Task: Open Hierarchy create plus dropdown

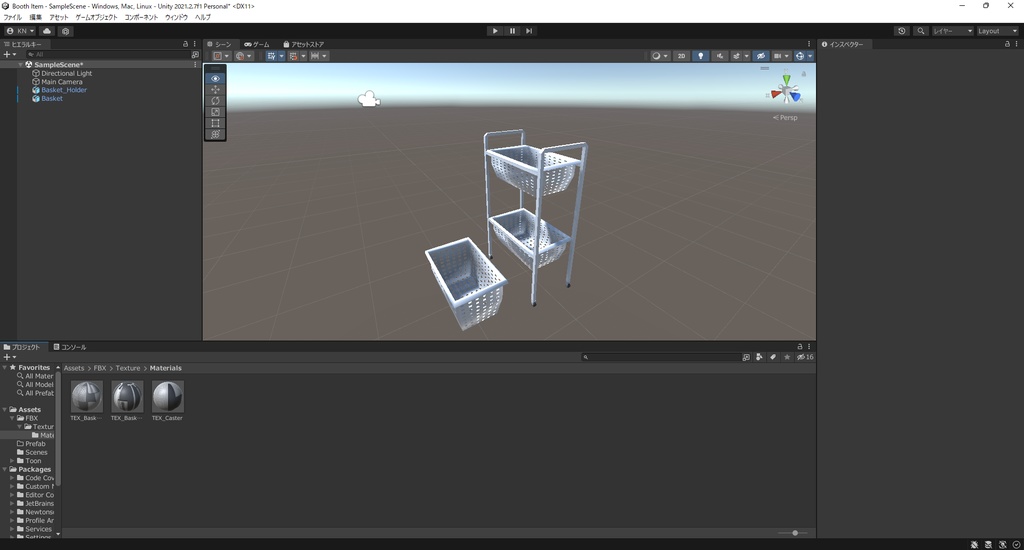Action: click(10, 54)
